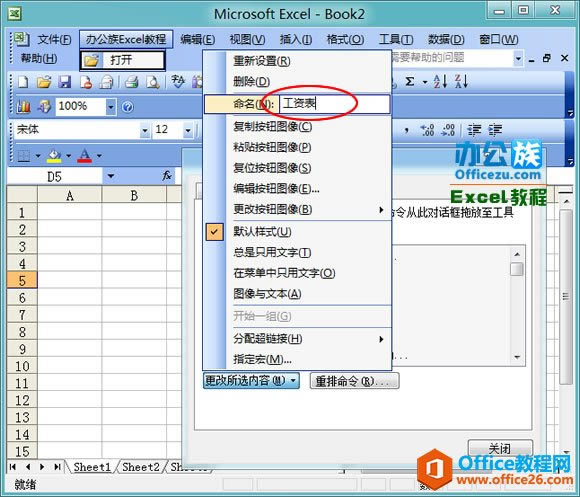Click the Spelling check icon

pyautogui.click(x=178, y=82)
